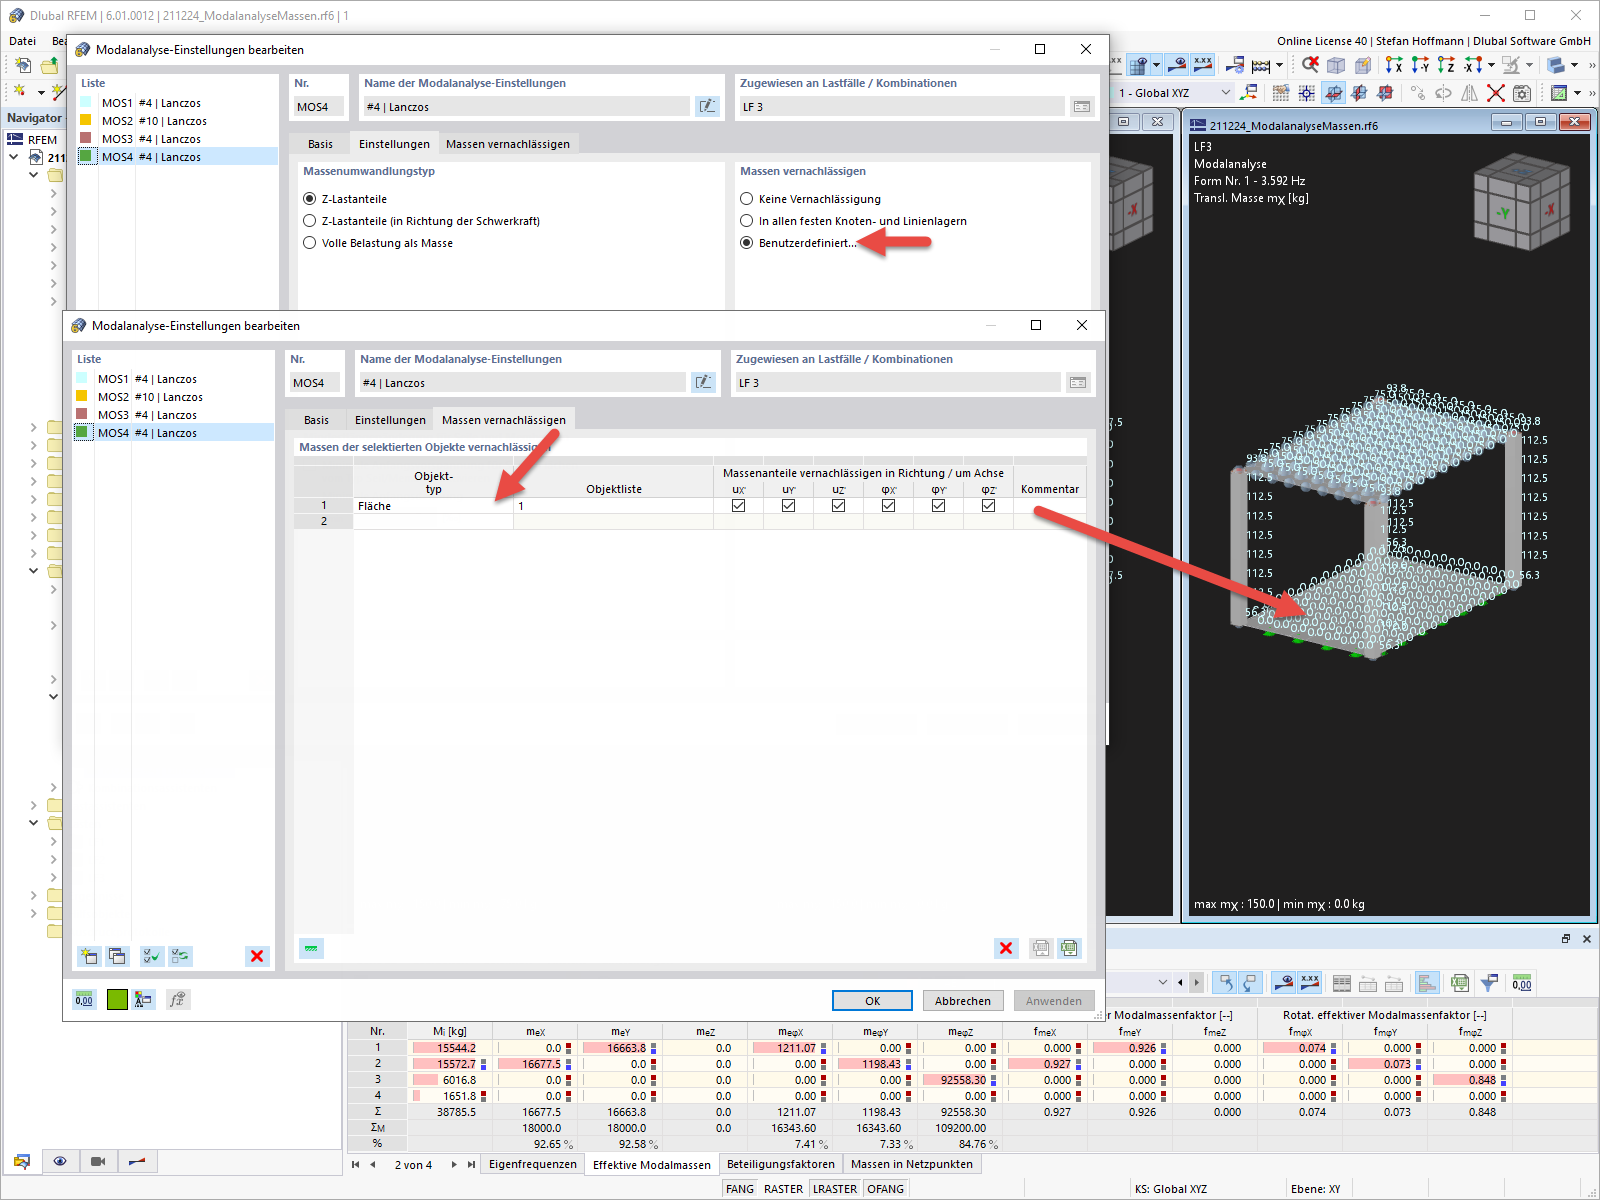Confirm settings with the OK button
The image size is (1600, 1200).
tap(871, 1000)
